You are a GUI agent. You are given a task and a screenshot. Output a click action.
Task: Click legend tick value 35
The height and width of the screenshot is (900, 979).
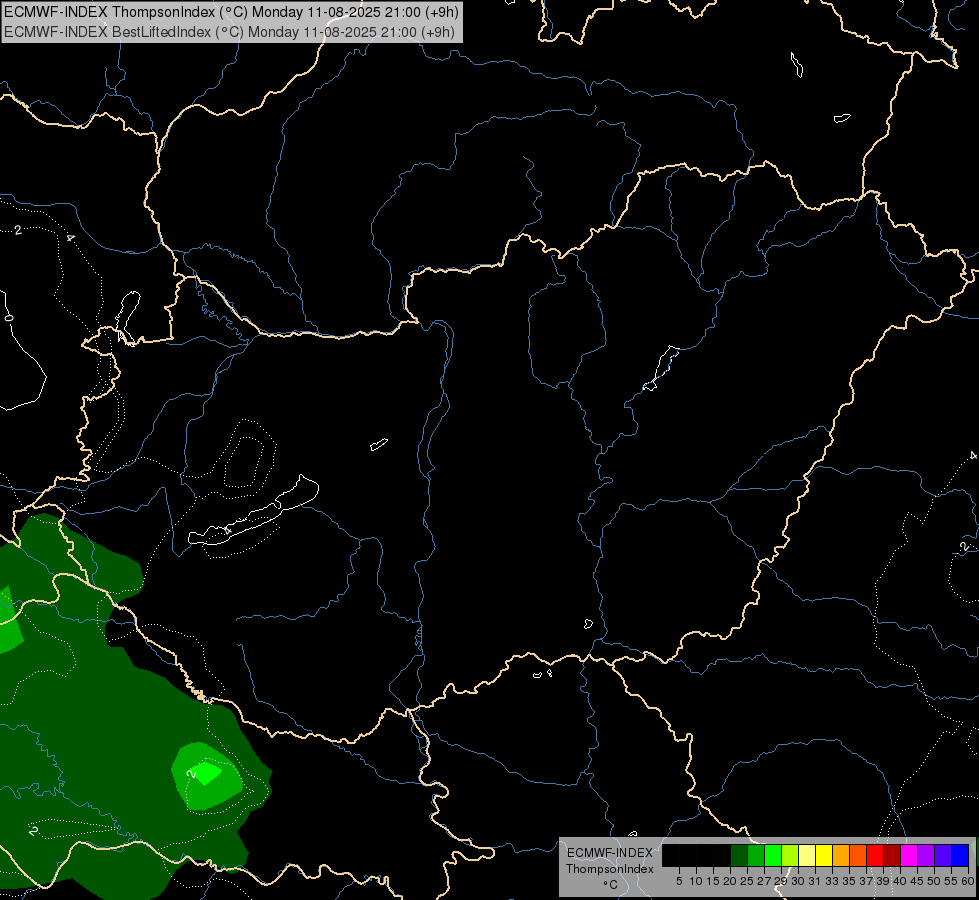[x=849, y=881]
